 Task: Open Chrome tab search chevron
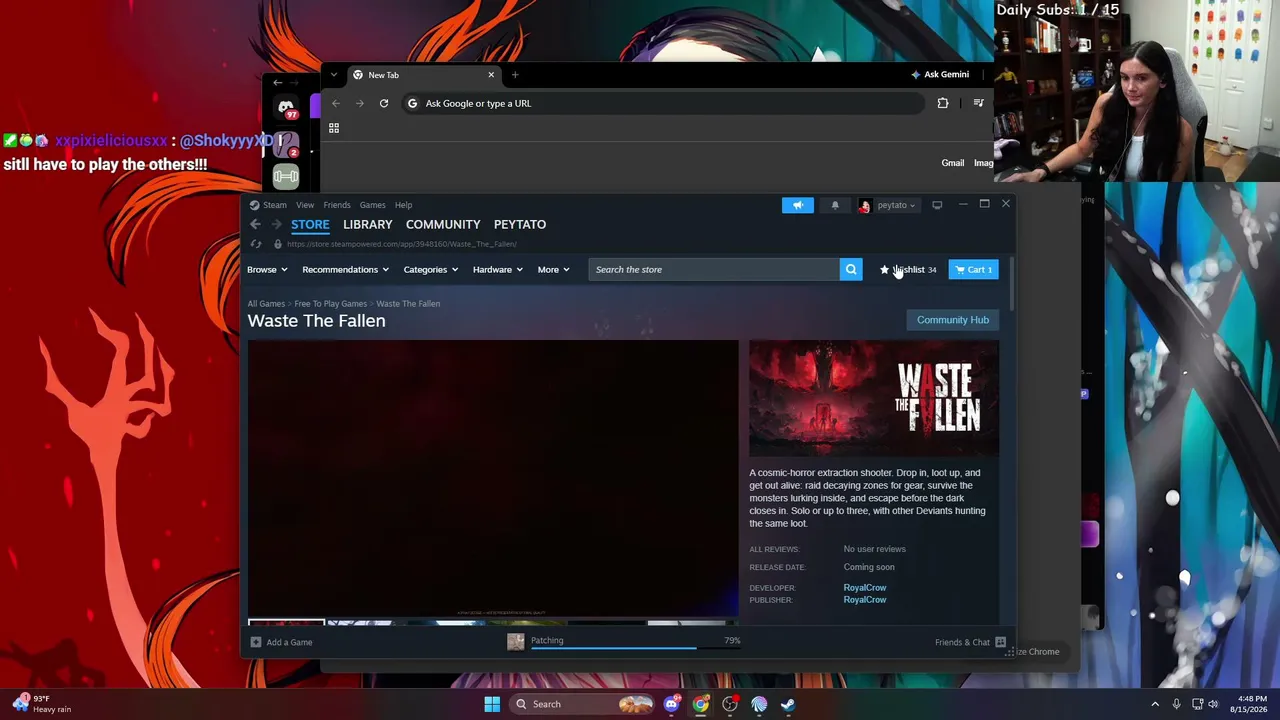coord(334,75)
